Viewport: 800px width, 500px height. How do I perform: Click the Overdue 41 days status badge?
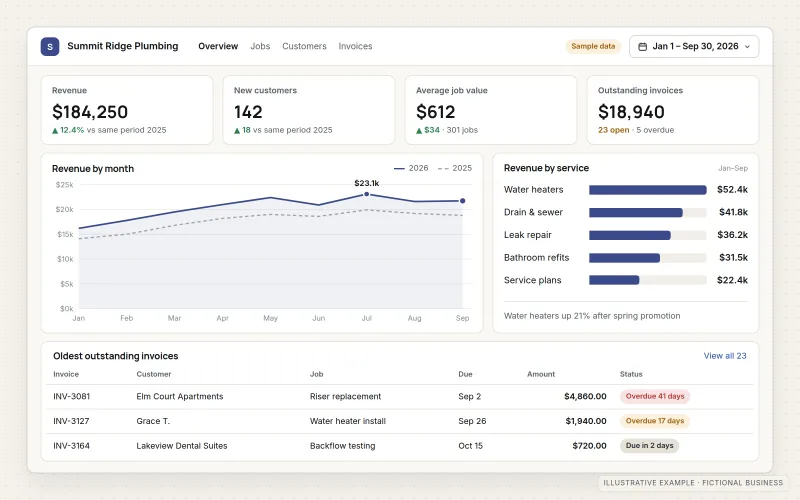coord(655,396)
